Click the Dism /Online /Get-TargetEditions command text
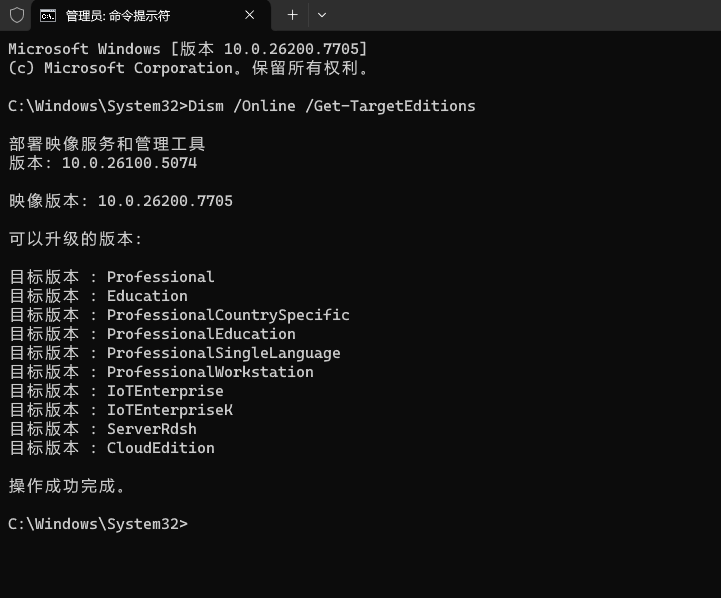Viewport: 721px width, 598px height. [332, 106]
